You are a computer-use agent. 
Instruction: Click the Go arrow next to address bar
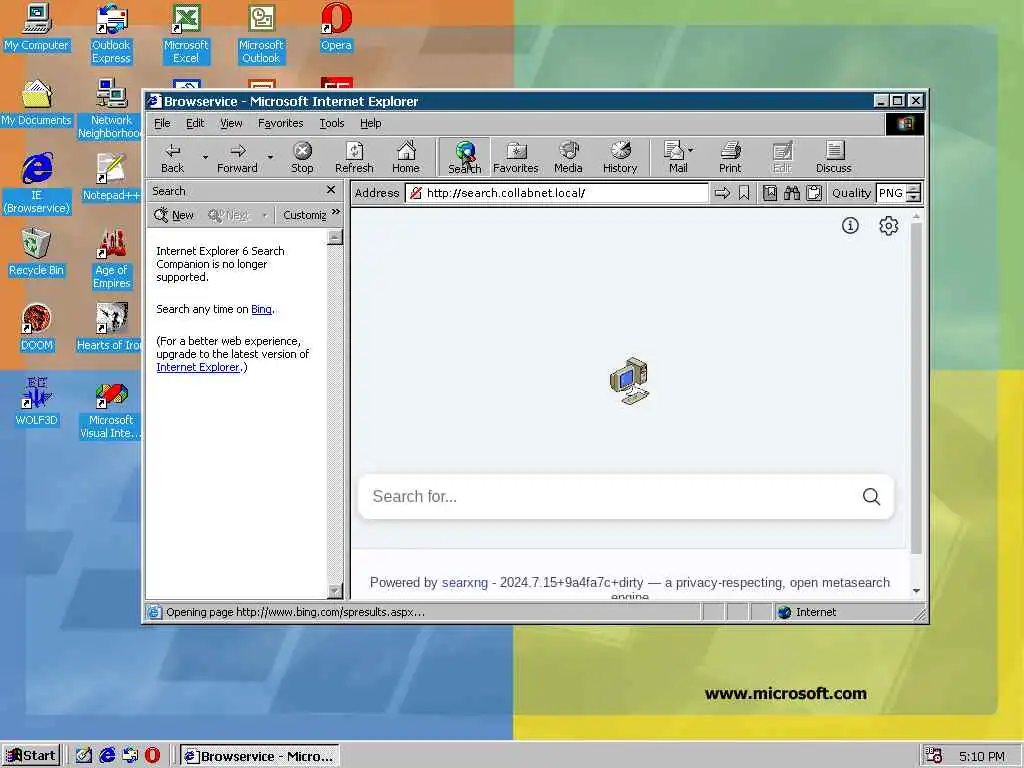click(722, 193)
